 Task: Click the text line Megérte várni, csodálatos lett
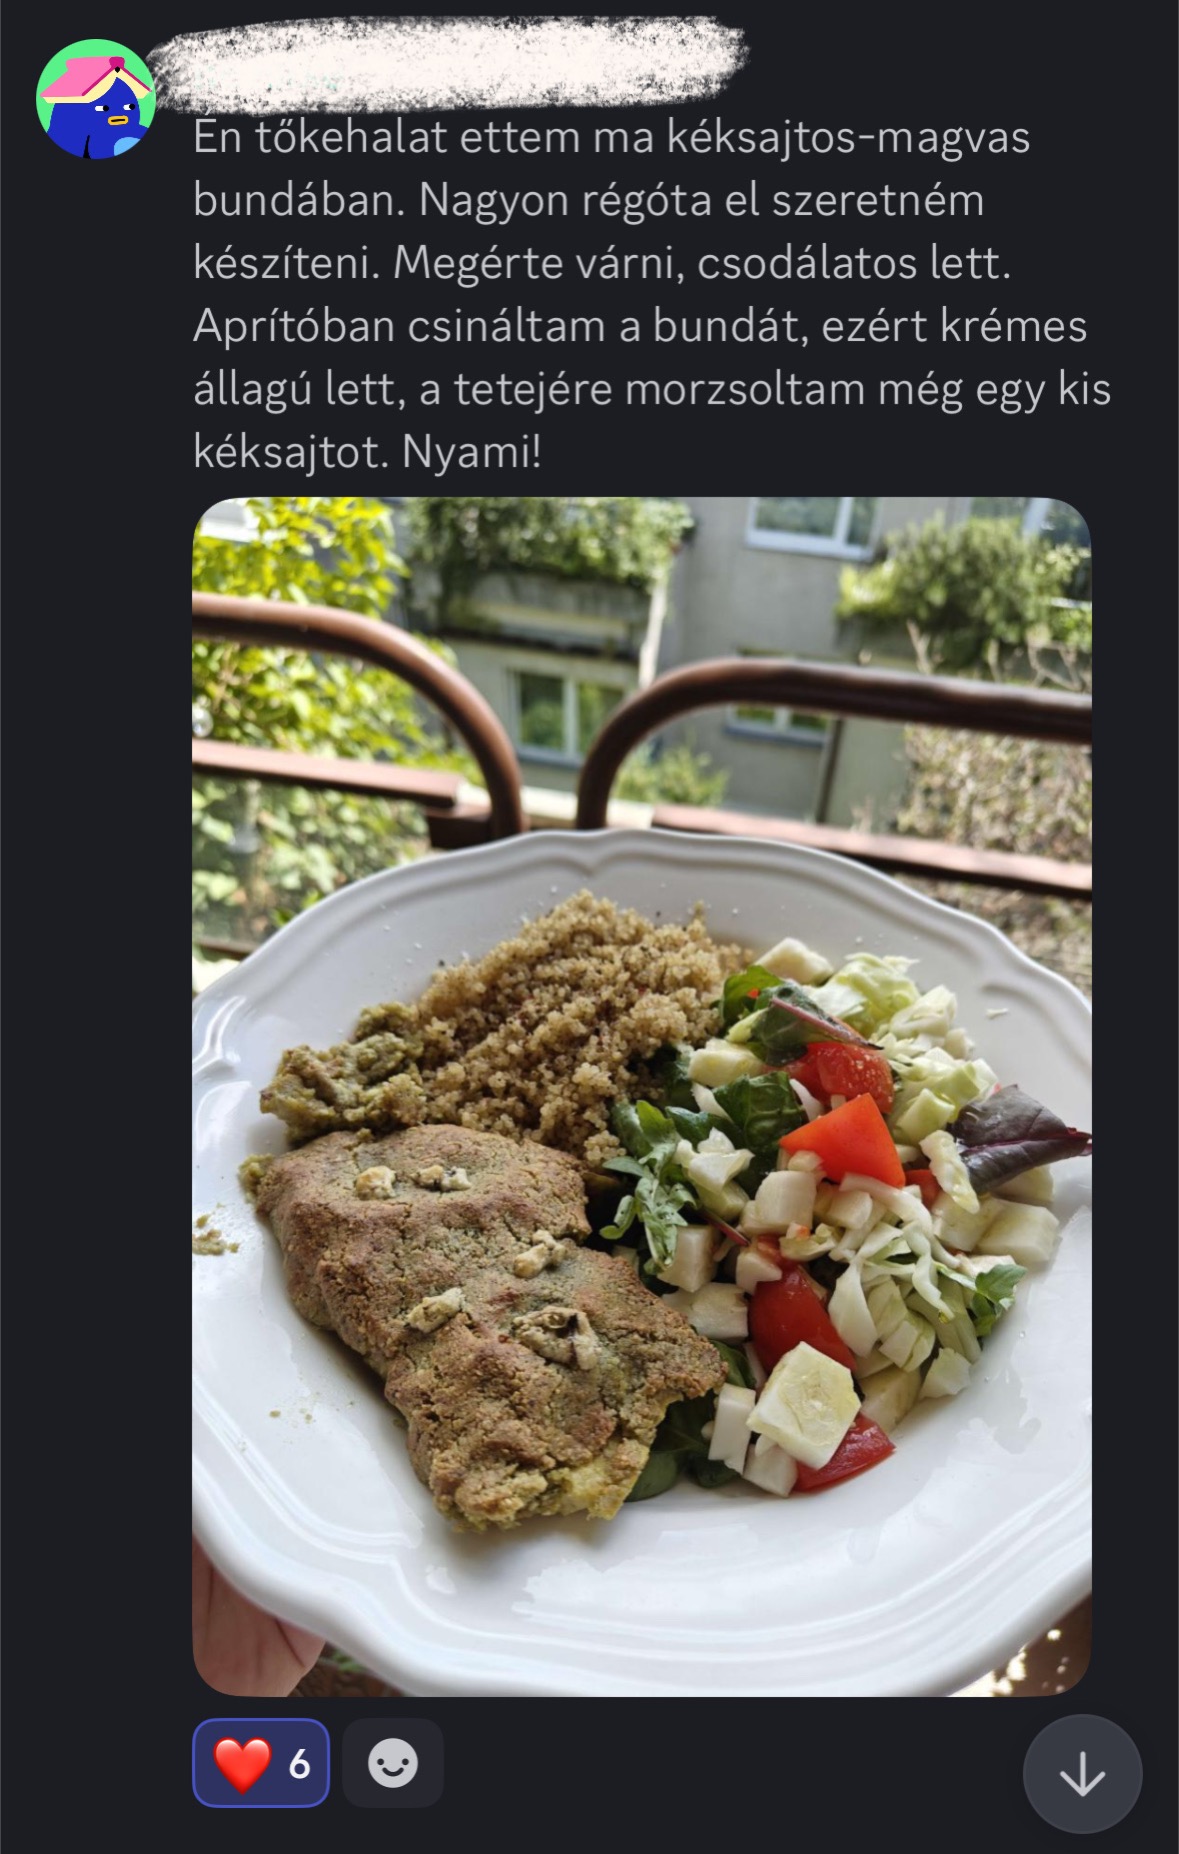tap(702, 263)
